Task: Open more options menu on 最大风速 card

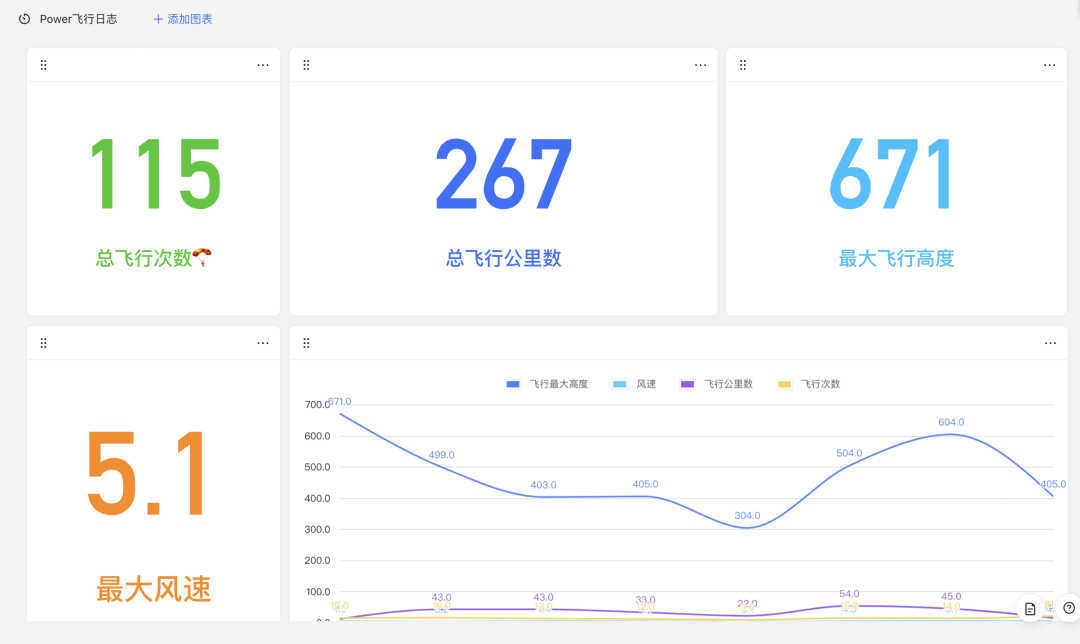Action: (263, 343)
